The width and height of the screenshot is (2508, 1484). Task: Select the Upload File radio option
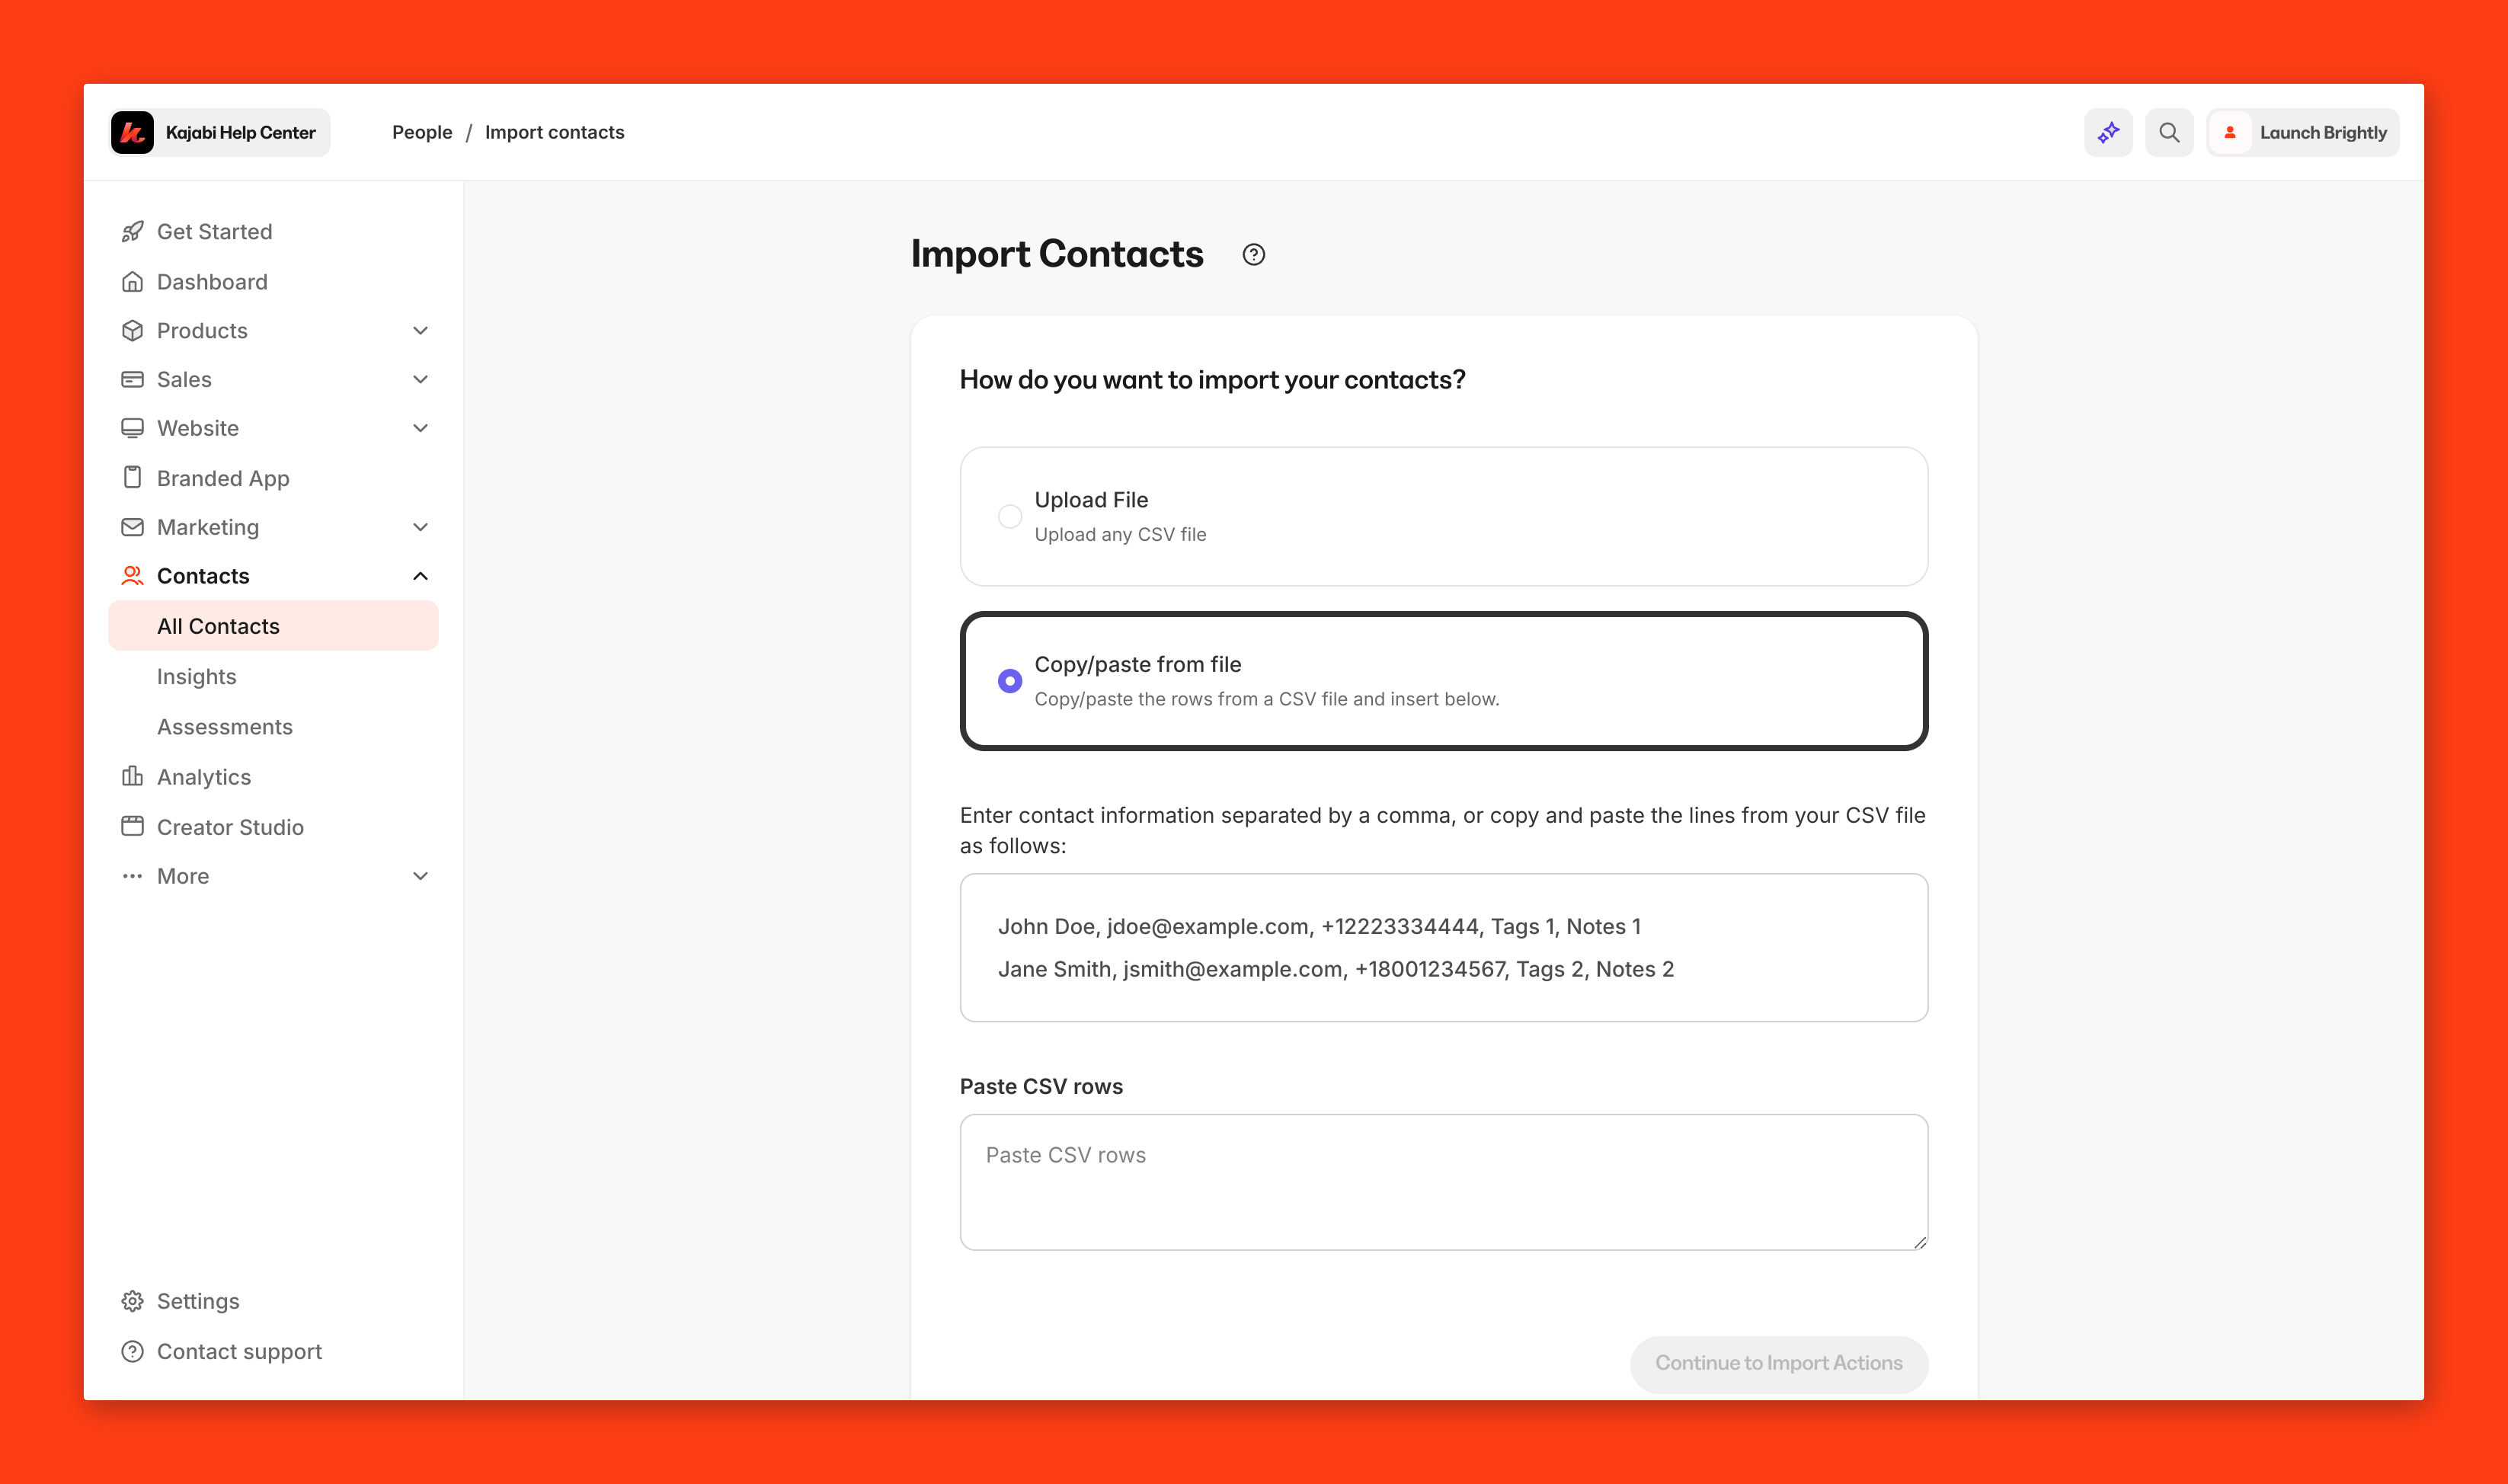[1009, 516]
